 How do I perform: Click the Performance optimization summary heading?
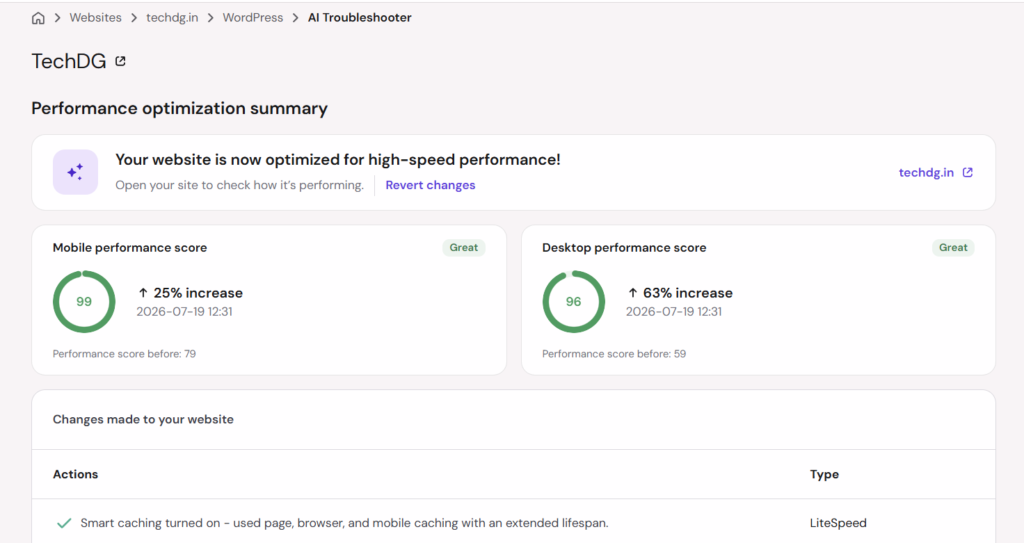pyautogui.click(x=180, y=108)
